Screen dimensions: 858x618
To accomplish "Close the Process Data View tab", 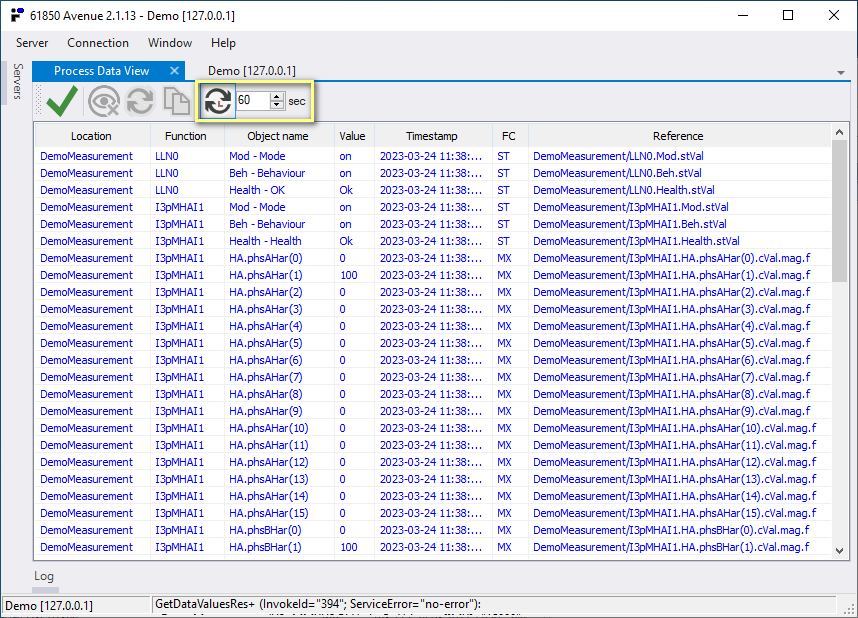I will (174, 71).
